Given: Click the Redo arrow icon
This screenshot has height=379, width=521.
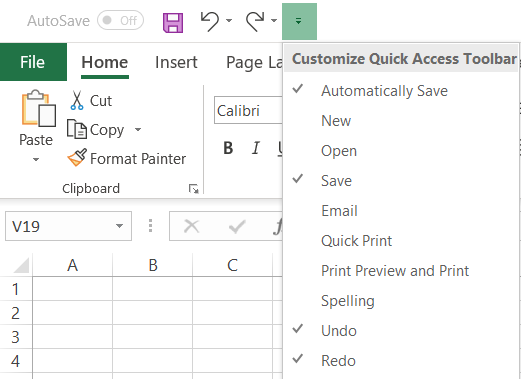Looking at the screenshot, I should 255,21.
